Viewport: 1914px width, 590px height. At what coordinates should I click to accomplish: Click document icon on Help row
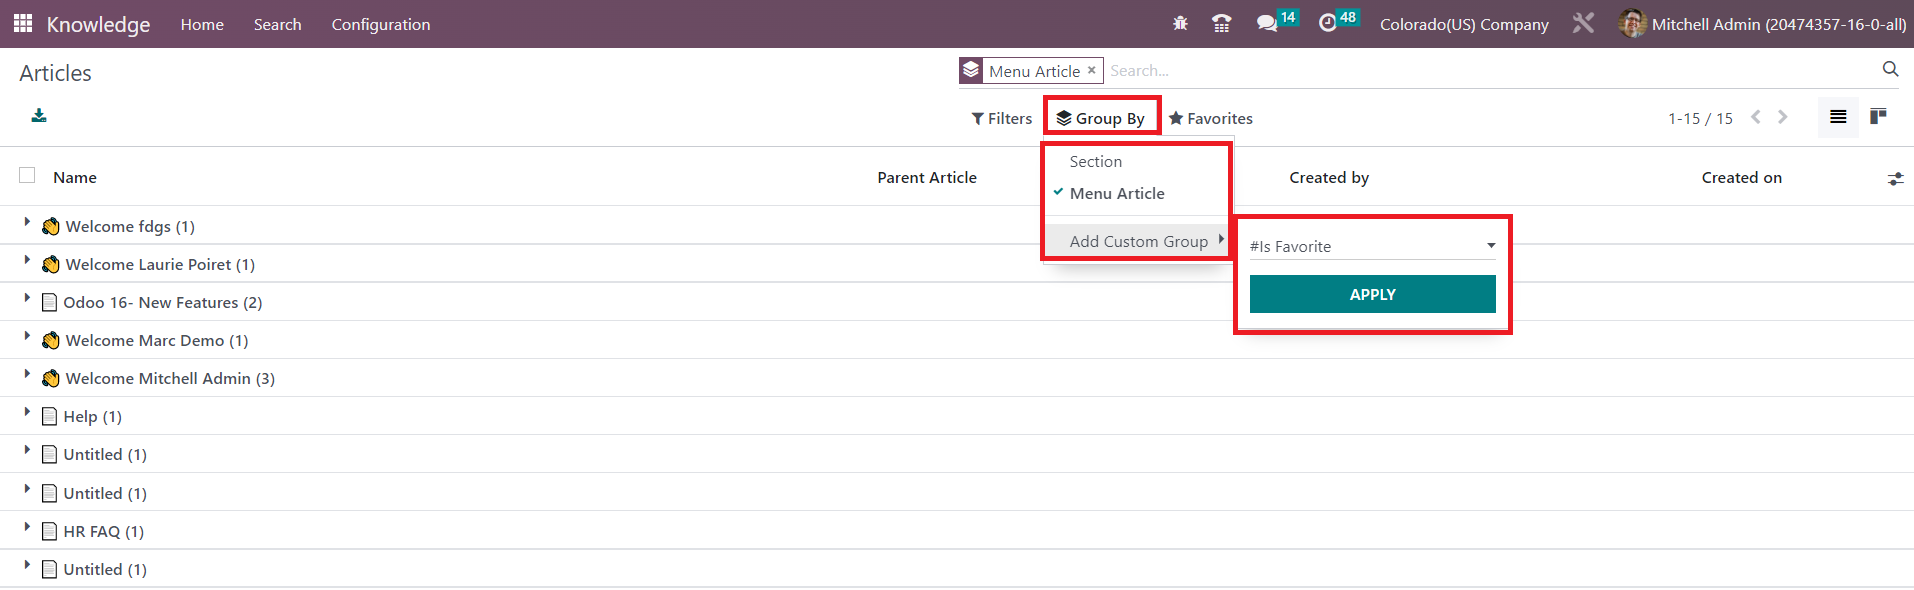(x=49, y=416)
